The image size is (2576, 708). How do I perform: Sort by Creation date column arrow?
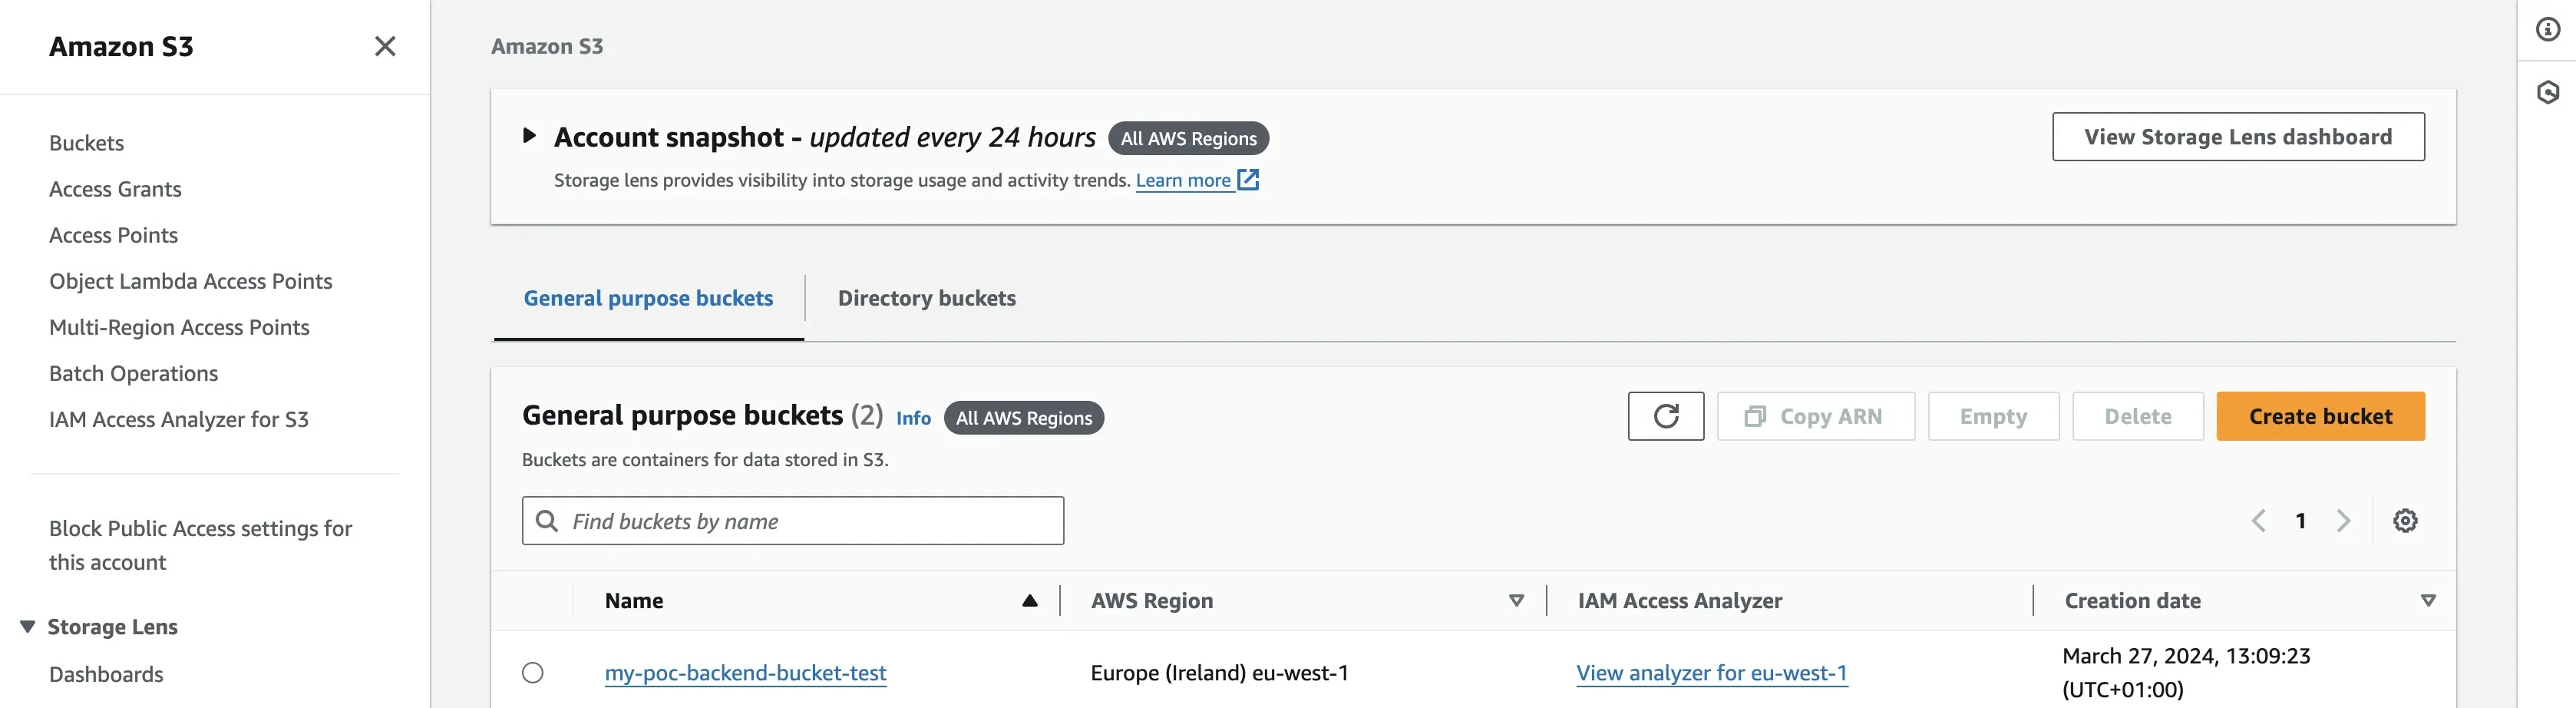(2427, 601)
